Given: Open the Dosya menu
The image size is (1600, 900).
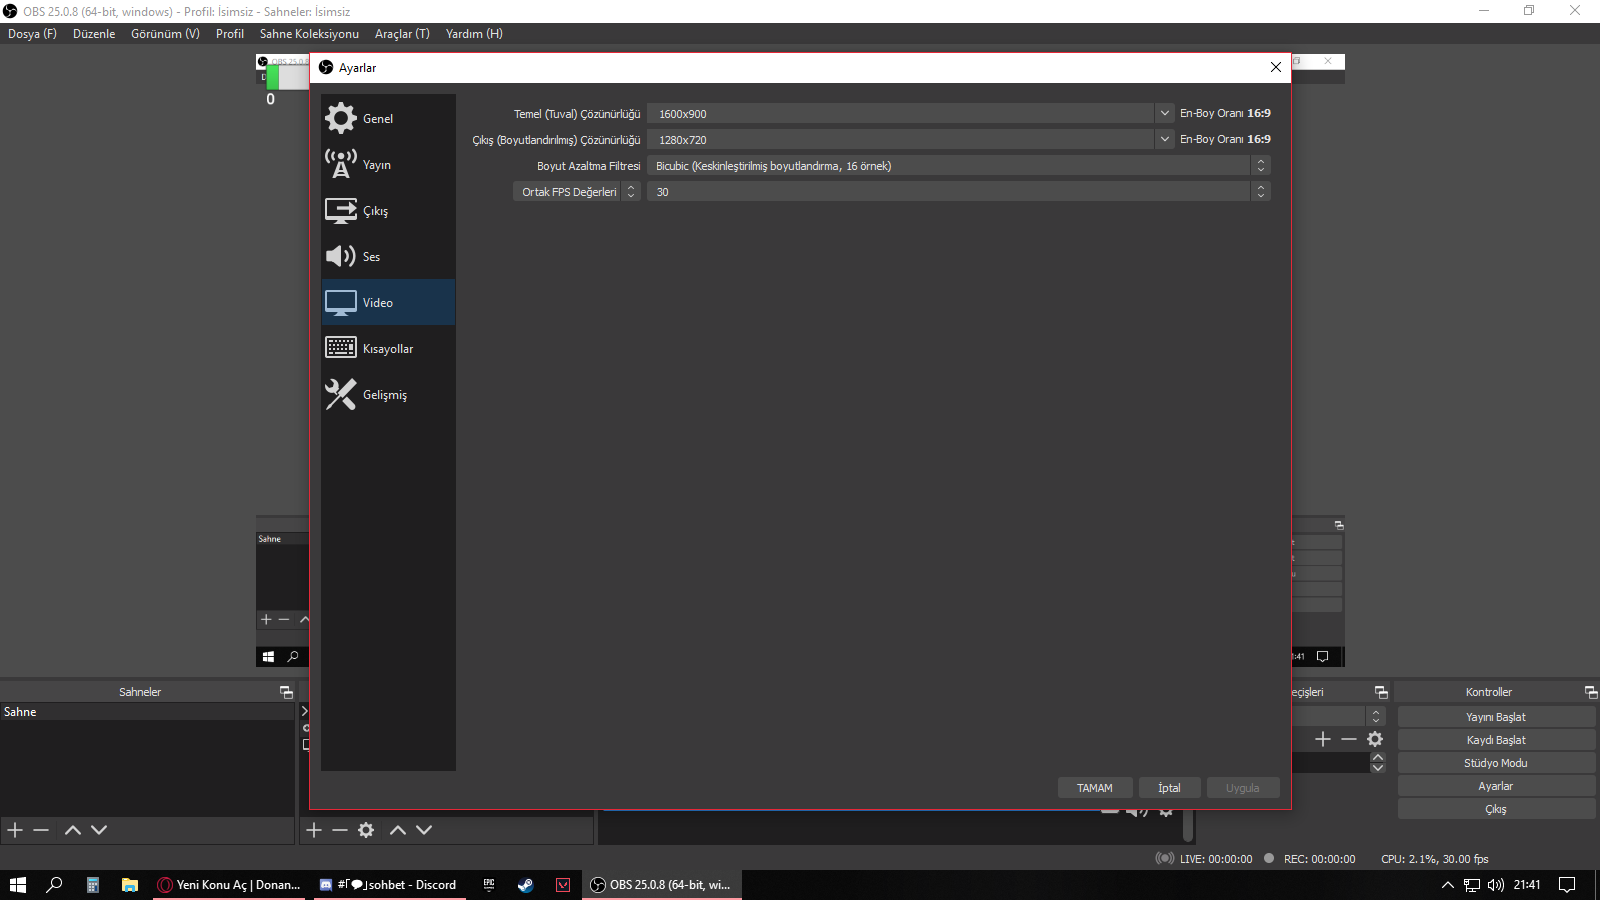Looking at the screenshot, I should pyautogui.click(x=32, y=34).
